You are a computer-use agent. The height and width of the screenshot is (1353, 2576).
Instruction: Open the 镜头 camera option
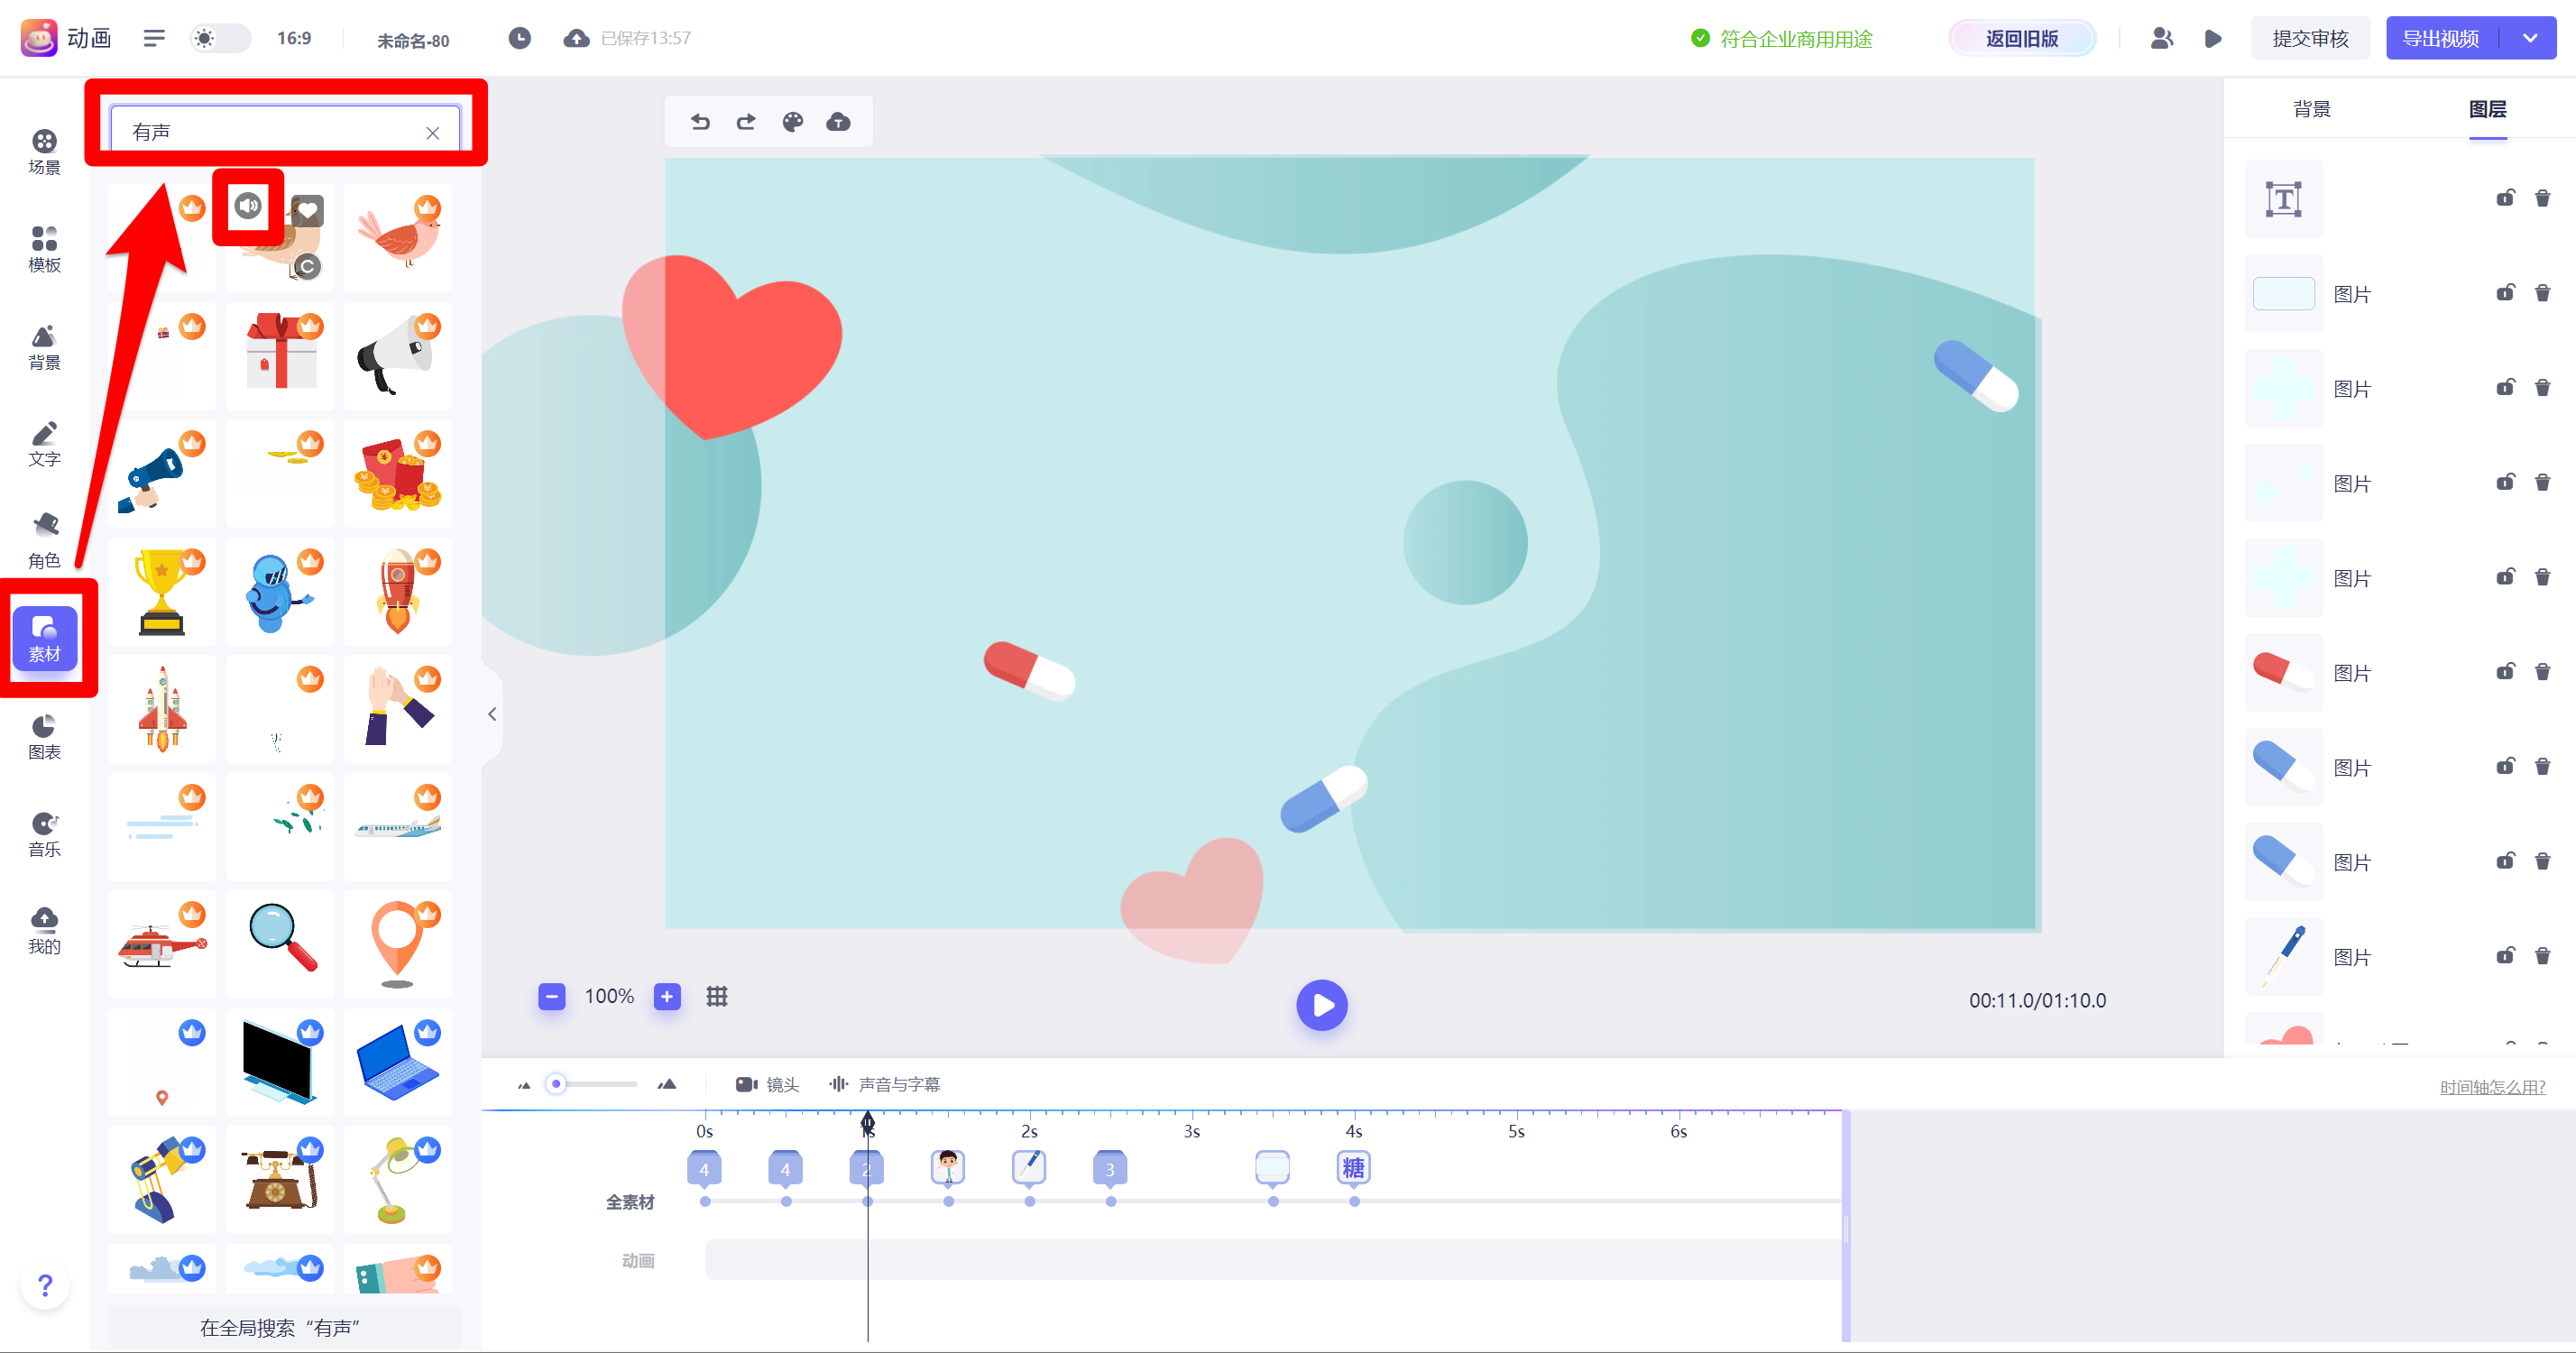tap(768, 1085)
